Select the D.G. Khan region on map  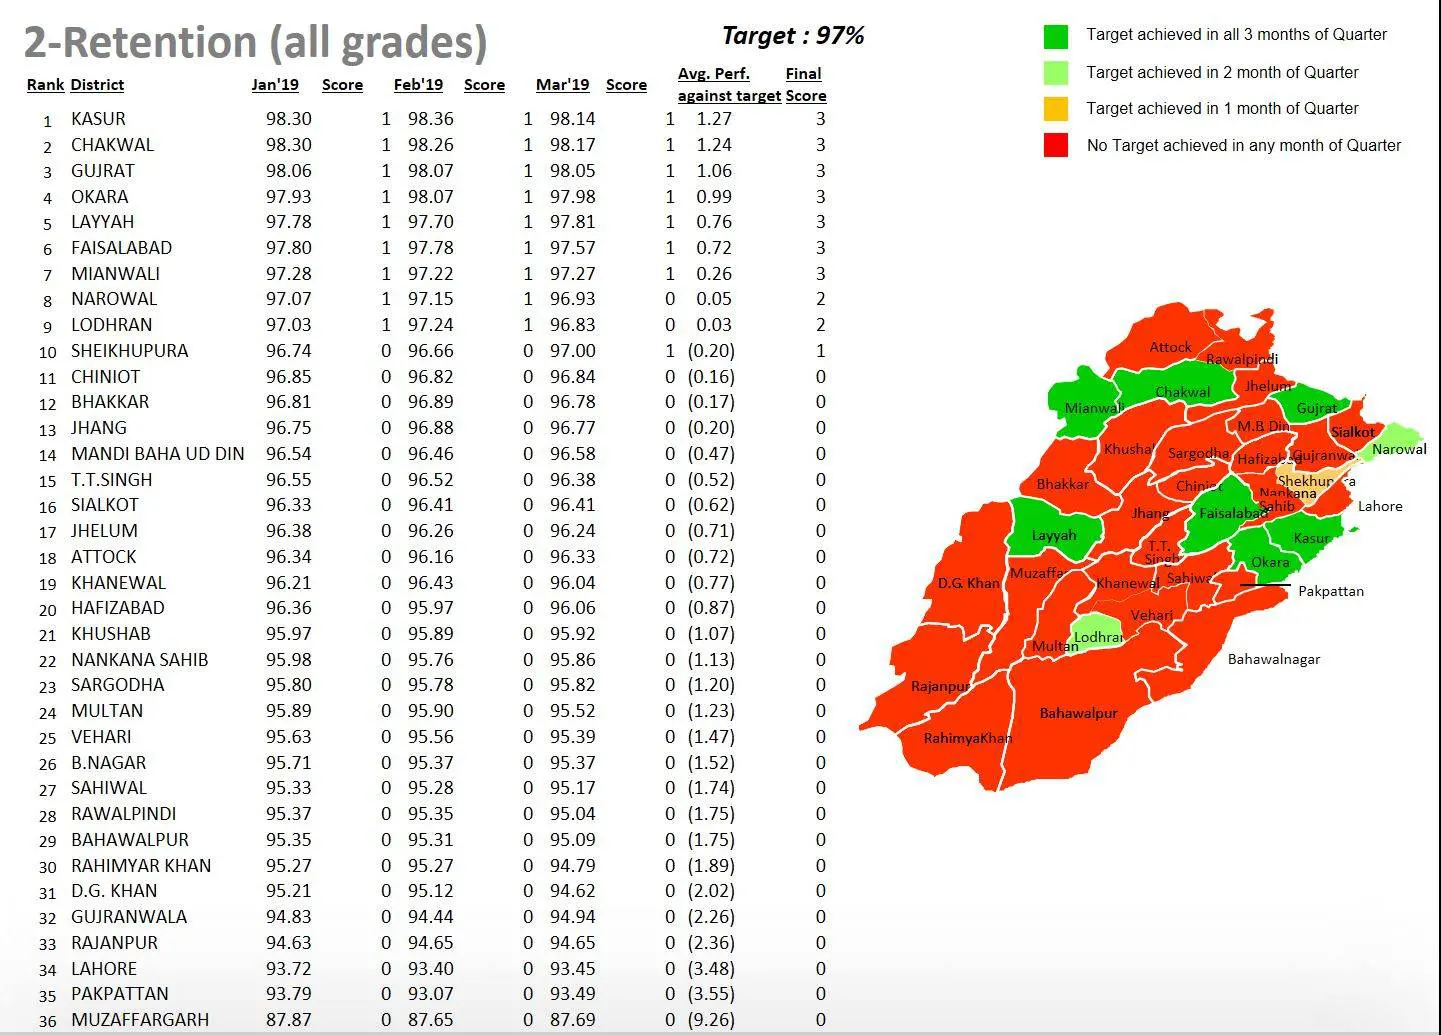[x=967, y=583]
